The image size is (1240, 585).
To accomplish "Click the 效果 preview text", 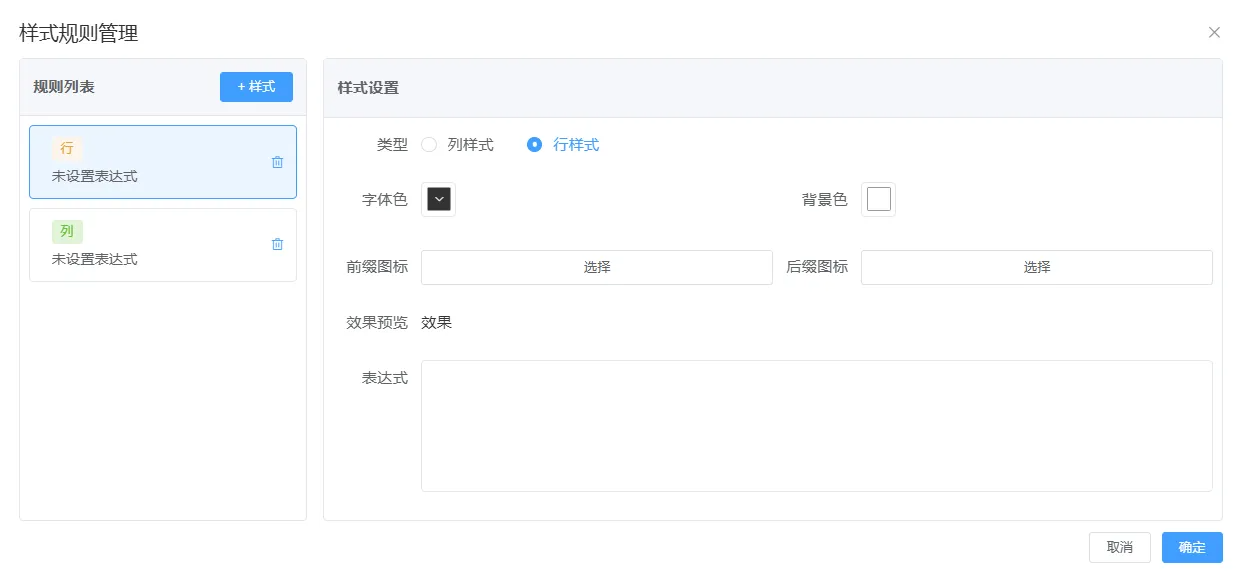I will (x=437, y=323).
